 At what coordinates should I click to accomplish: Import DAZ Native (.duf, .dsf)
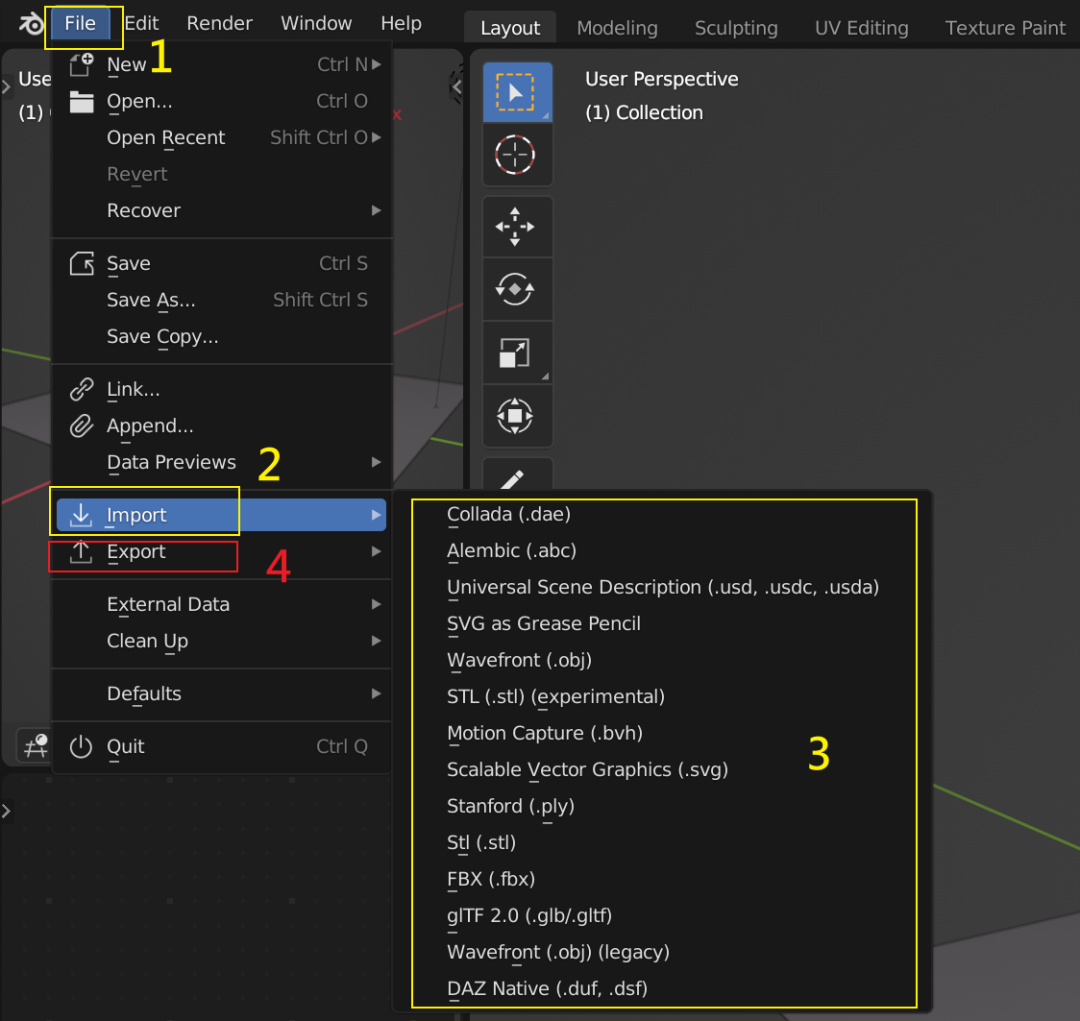[x=665, y=989]
